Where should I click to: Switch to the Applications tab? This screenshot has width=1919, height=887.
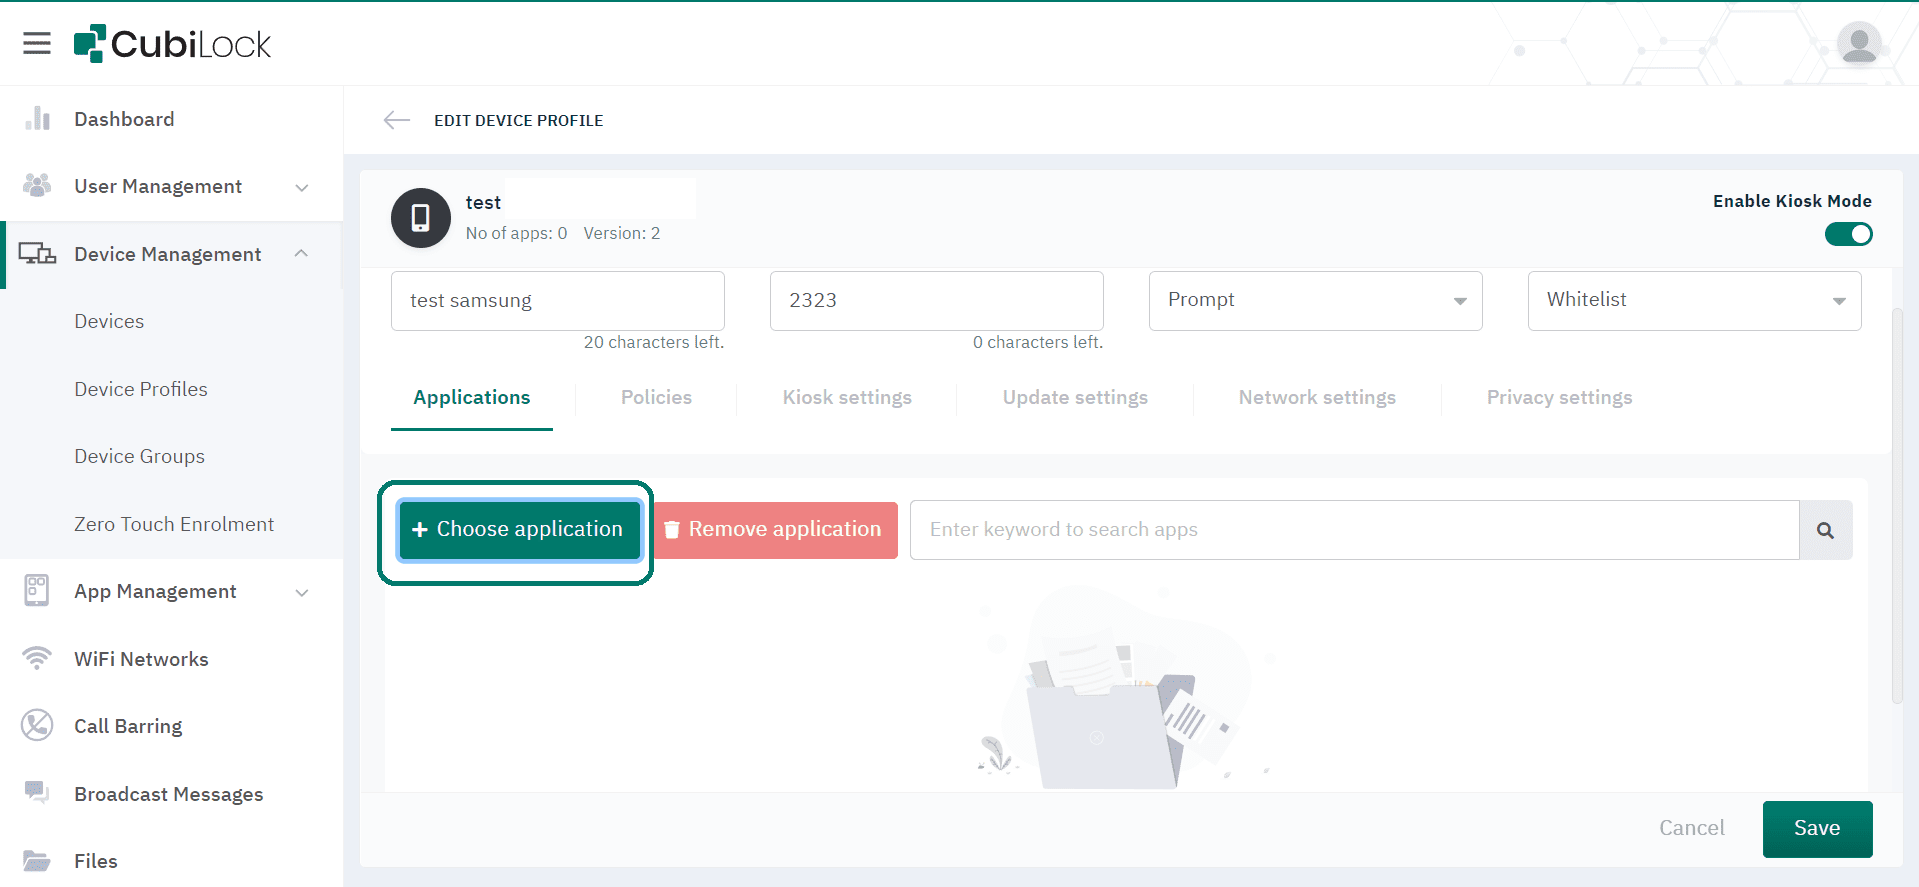[x=472, y=398]
